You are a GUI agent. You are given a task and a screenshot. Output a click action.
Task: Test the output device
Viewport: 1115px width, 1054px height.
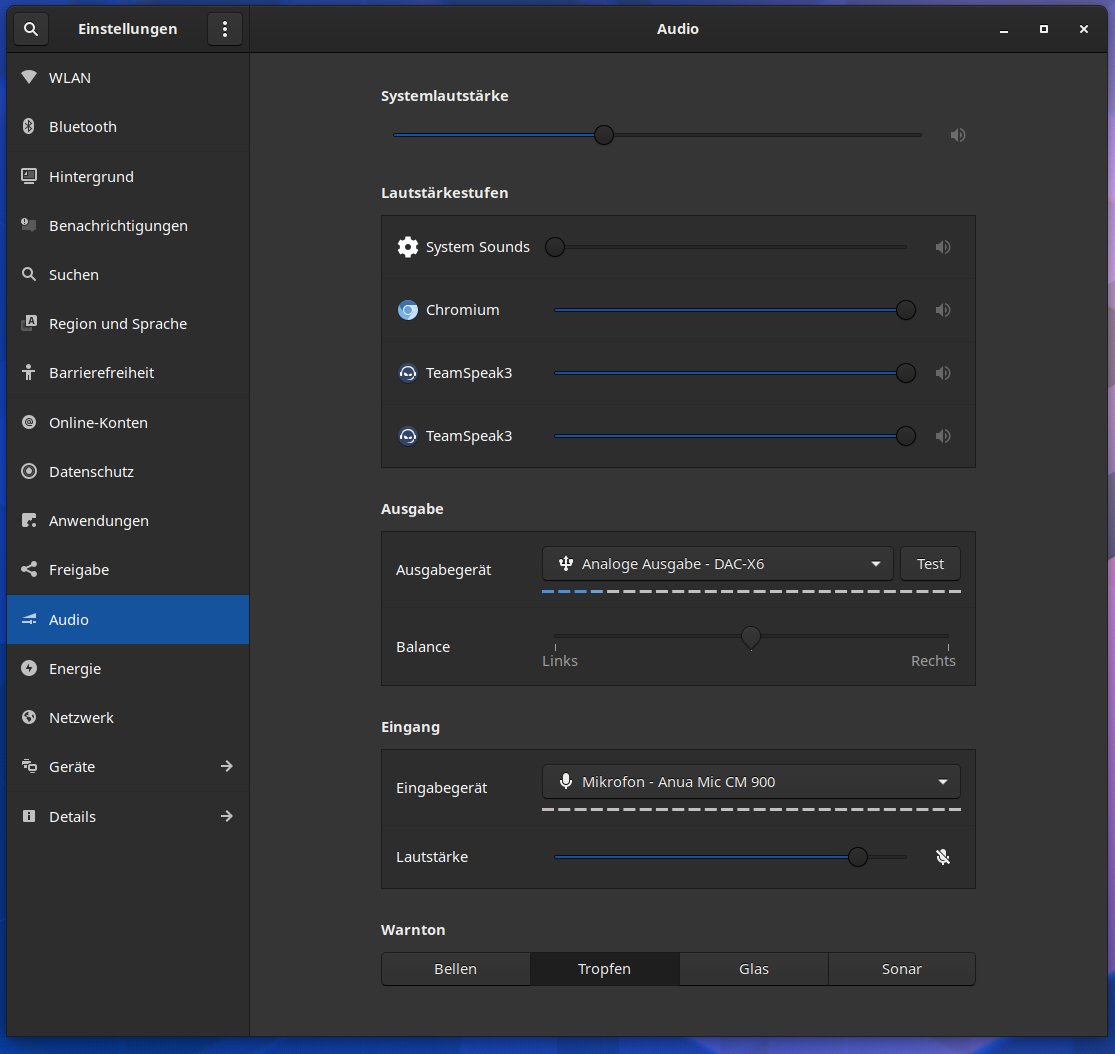(930, 564)
